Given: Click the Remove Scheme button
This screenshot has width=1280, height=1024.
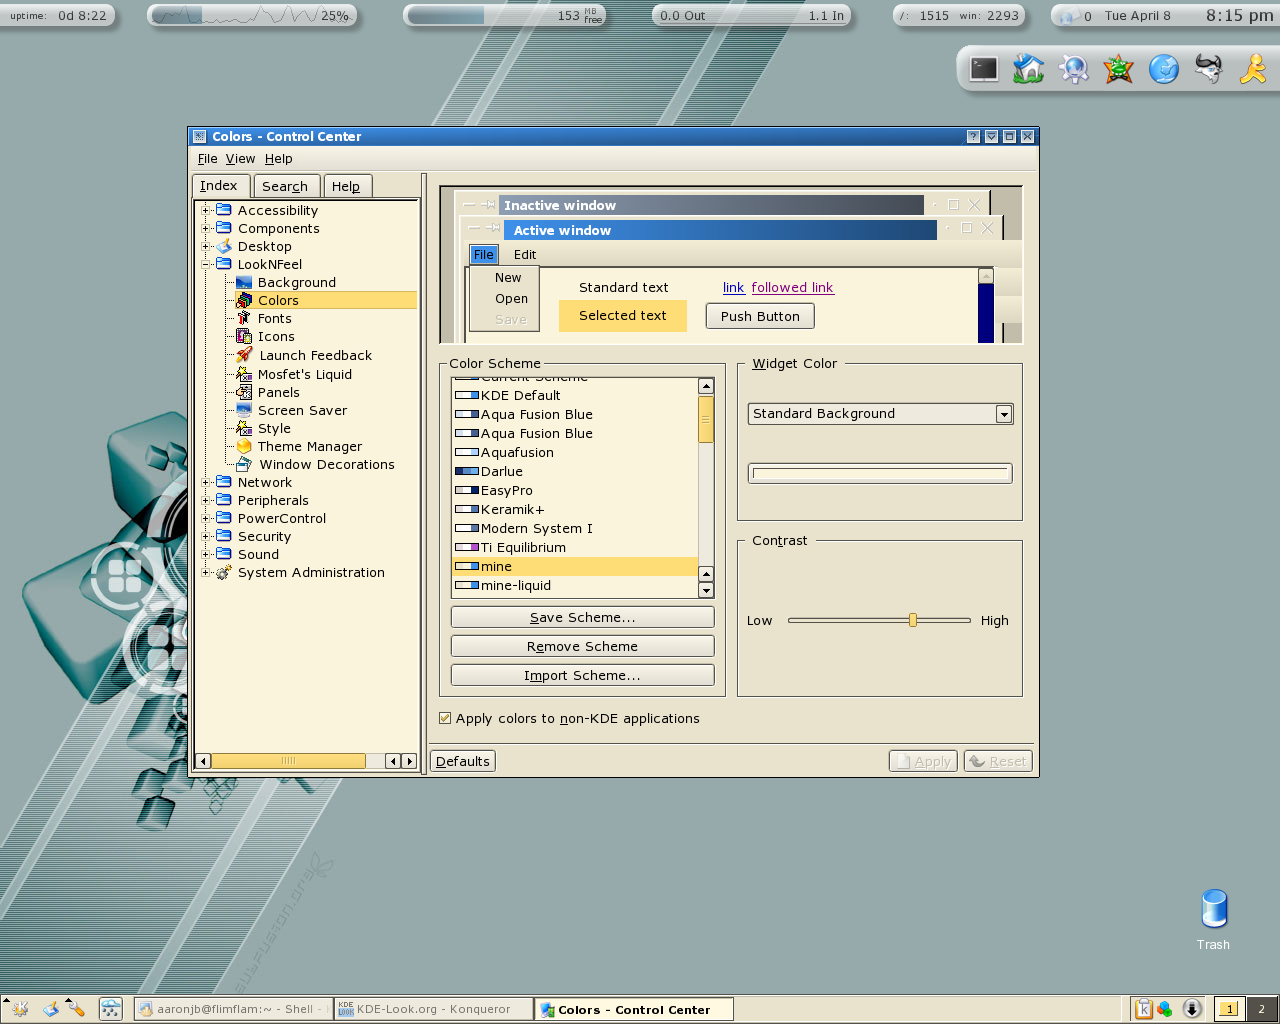Looking at the screenshot, I should [x=582, y=646].
